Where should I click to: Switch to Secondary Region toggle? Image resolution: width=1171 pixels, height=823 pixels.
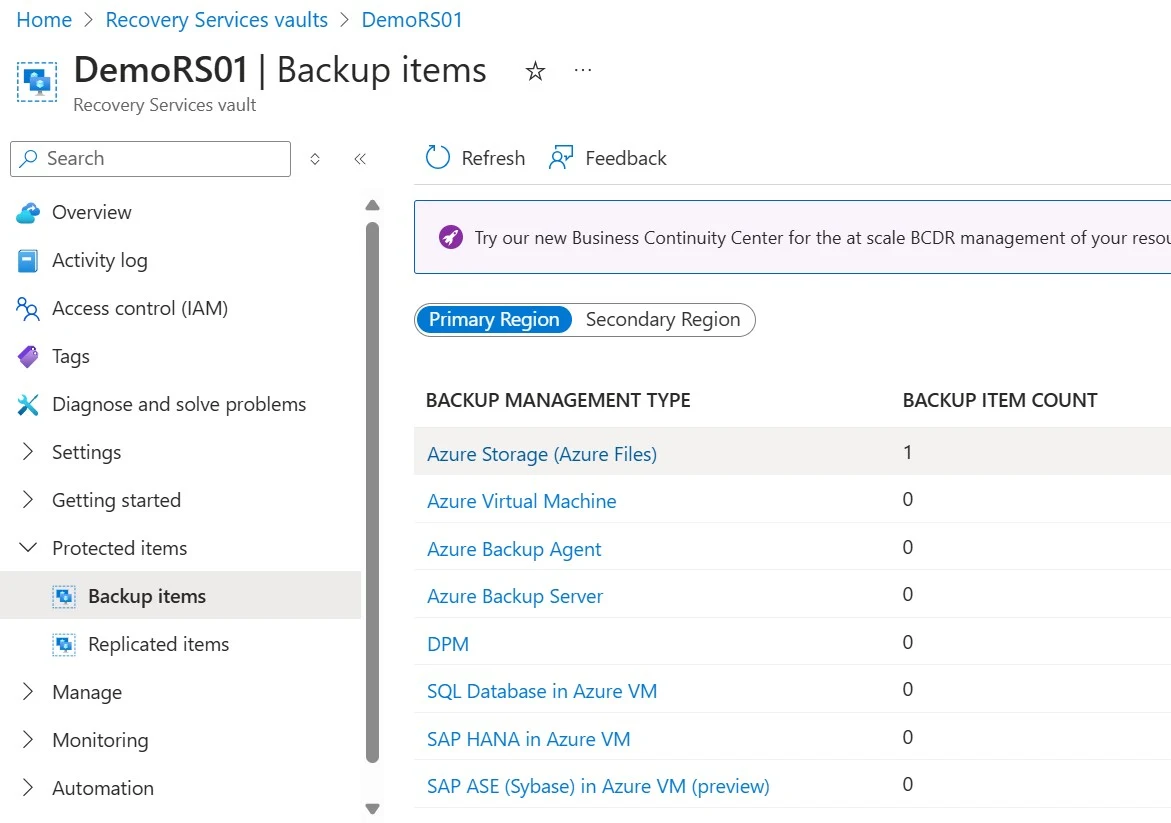click(x=663, y=320)
